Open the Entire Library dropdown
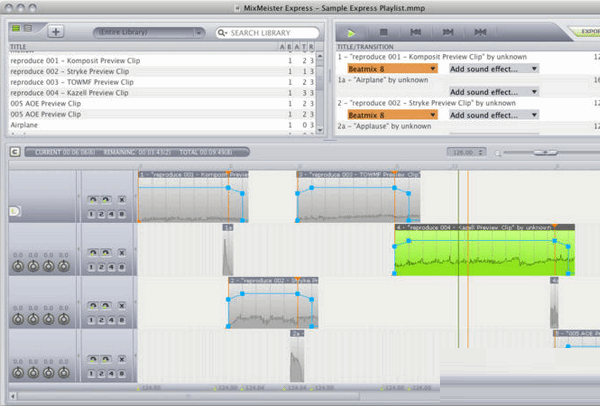Screen dimensions: 600x406 pos(148,33)
